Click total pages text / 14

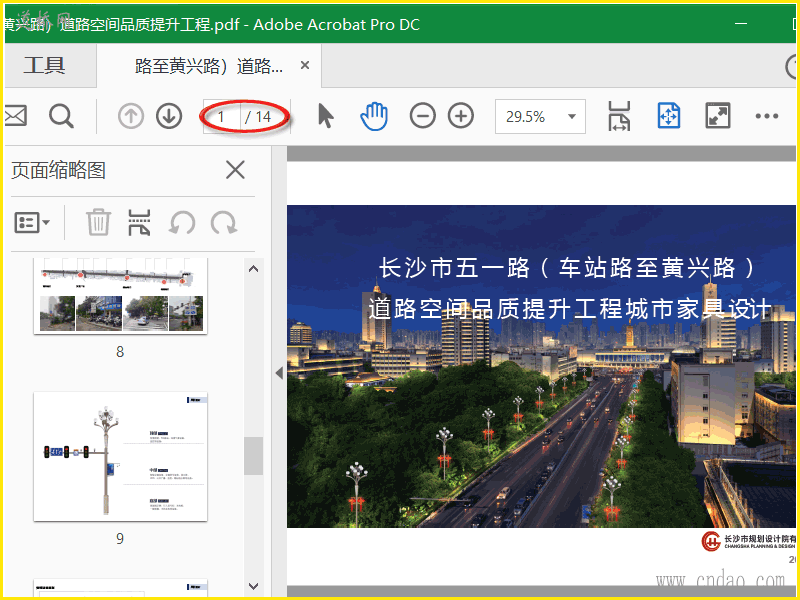pos(258,117)
